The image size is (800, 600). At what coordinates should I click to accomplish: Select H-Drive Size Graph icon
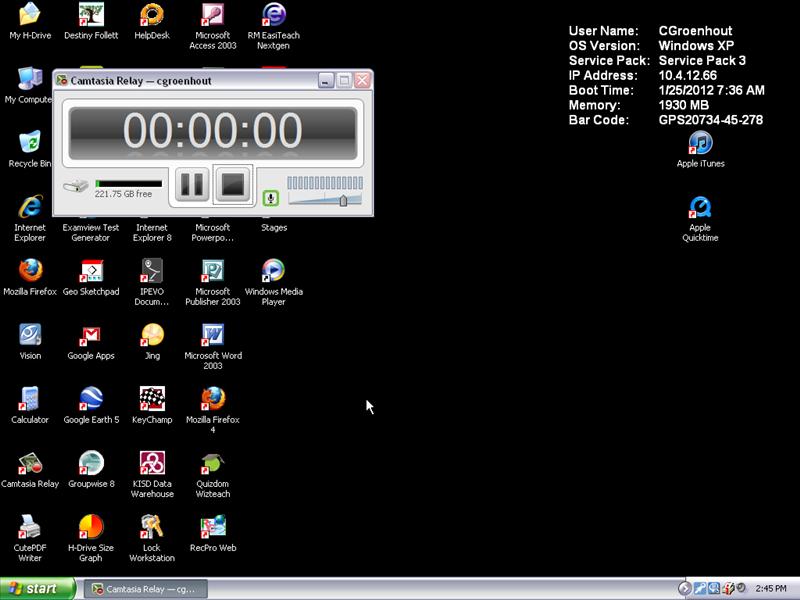pyautogui.click(x=91, y=538)
